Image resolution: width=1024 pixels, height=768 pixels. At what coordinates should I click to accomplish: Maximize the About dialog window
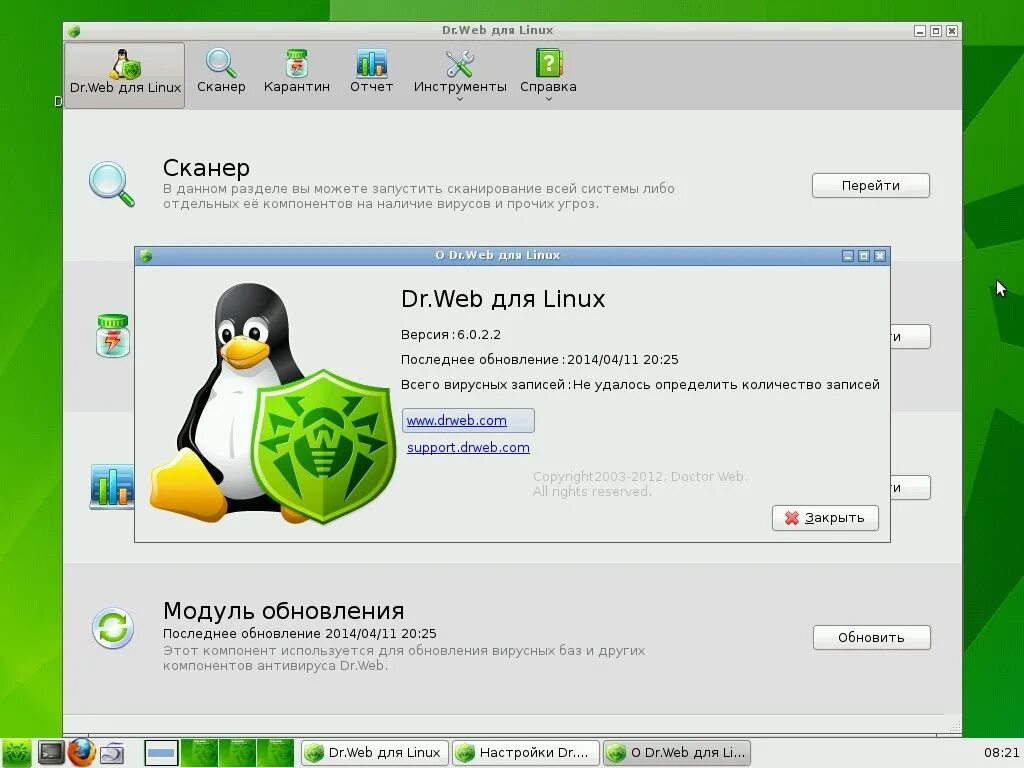click(863, 256)
